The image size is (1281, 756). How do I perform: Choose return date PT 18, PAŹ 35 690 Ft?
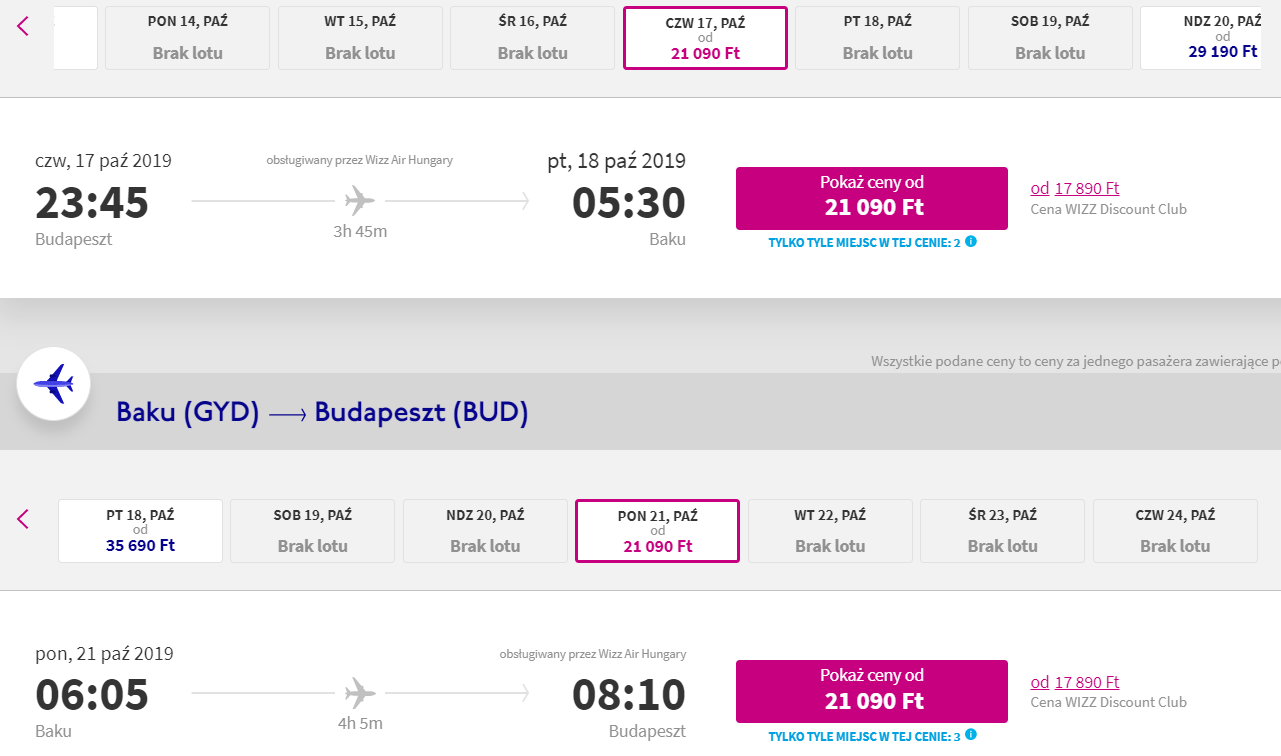pyautogui.click(x=140, y=531)
